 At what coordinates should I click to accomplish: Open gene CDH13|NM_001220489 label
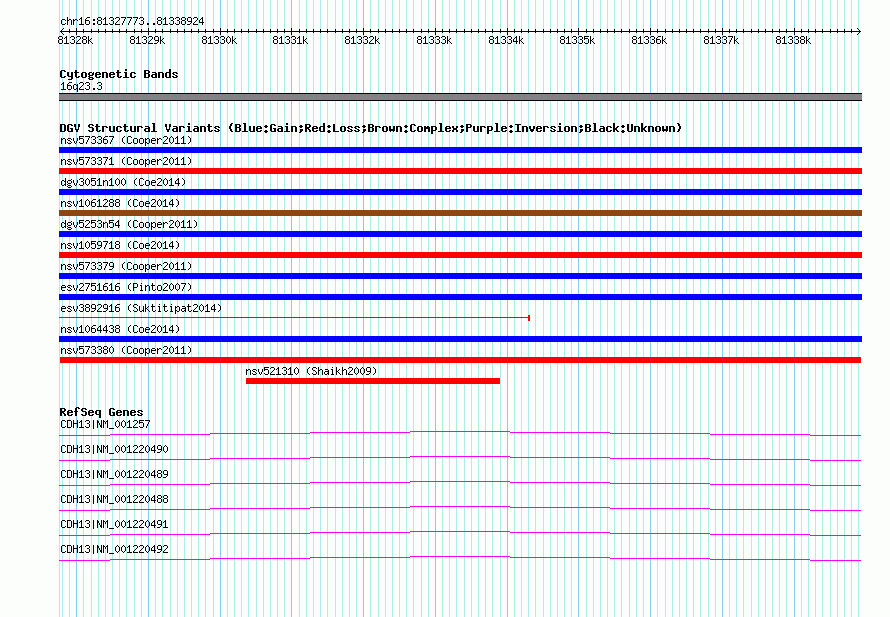[x=114, y=474]
